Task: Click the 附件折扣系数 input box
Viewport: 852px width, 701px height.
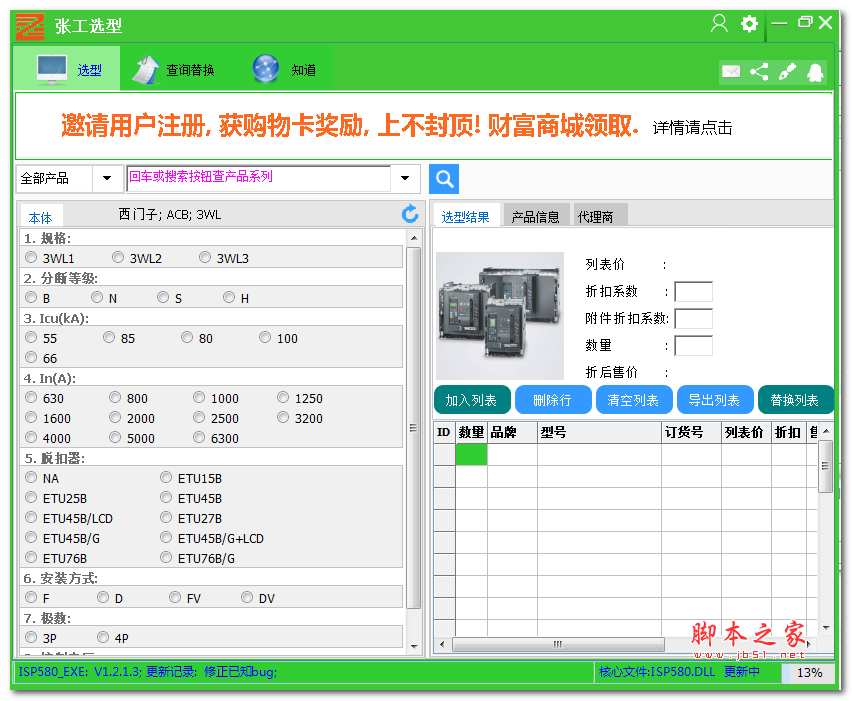Action: [693, 318]
